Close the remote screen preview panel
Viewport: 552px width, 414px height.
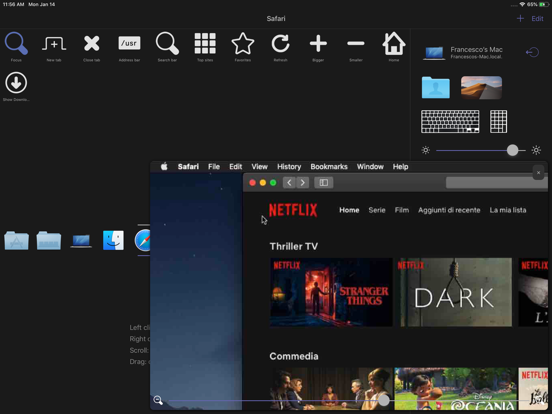[x=538, y=172]
